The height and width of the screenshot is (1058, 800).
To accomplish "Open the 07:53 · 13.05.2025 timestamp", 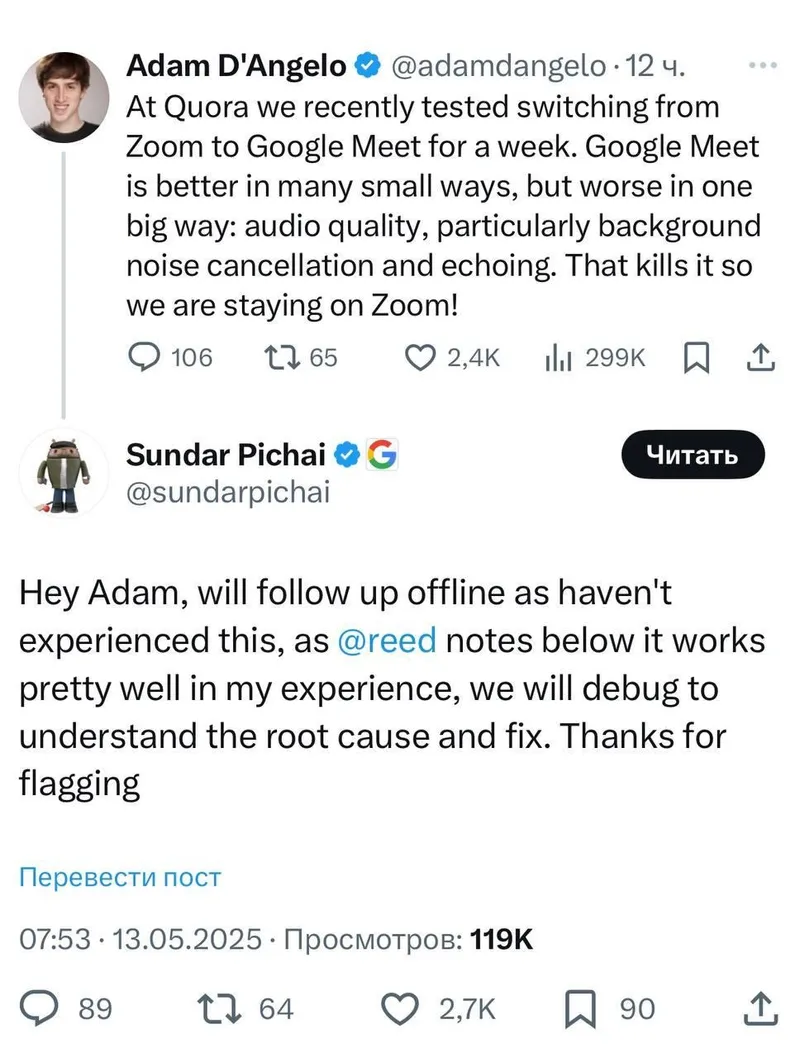I will (x=141, y=940).
